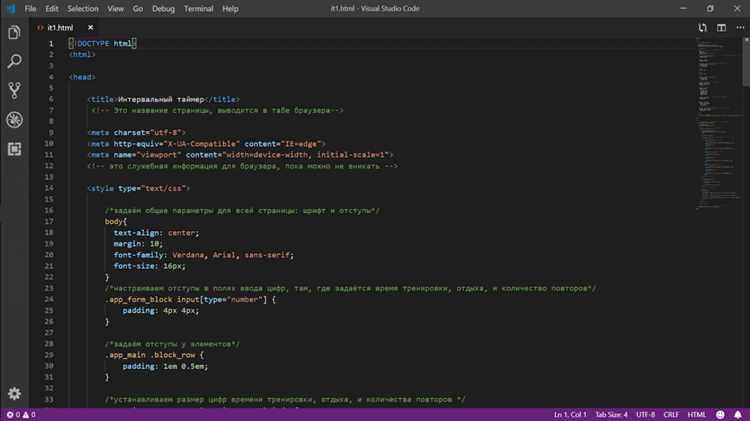The width and height of the screenshot is (750, 421).
Task: Click the VS Code logo icon
Action: click(x=11, y=9)
